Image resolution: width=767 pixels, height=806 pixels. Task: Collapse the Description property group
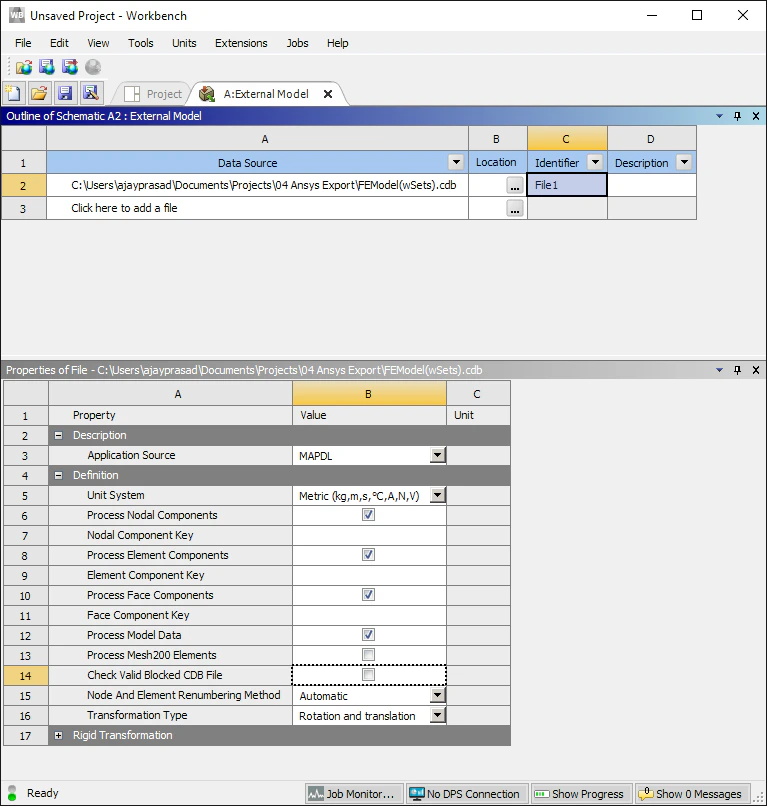coord(59,435)
